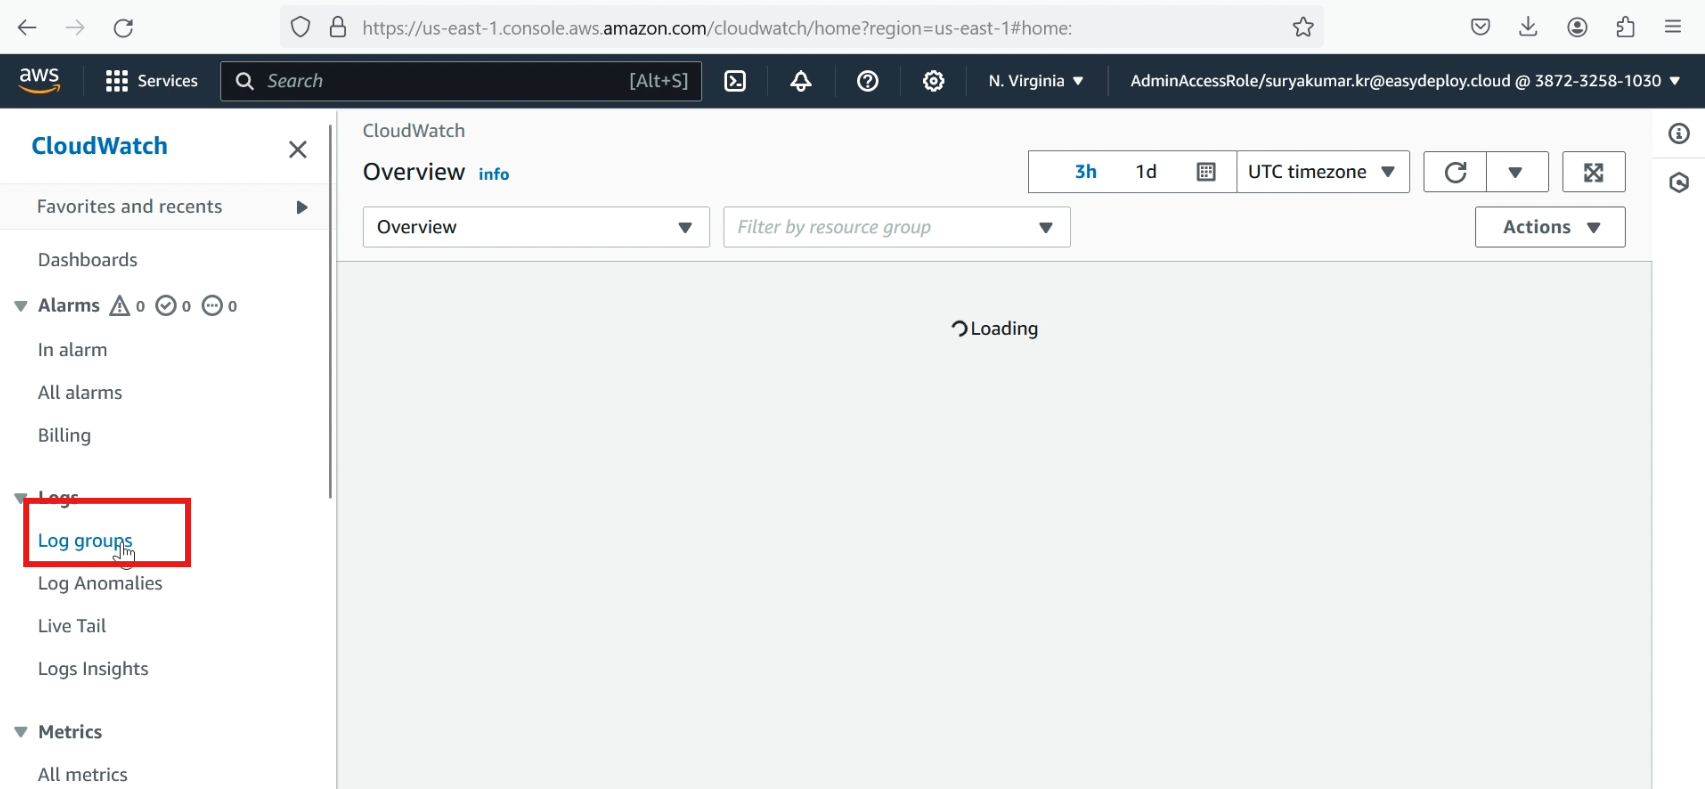Select the 3h time range
This screenshot has height=789, width=1705.
pyautogui.click(x=1086, y=172)
